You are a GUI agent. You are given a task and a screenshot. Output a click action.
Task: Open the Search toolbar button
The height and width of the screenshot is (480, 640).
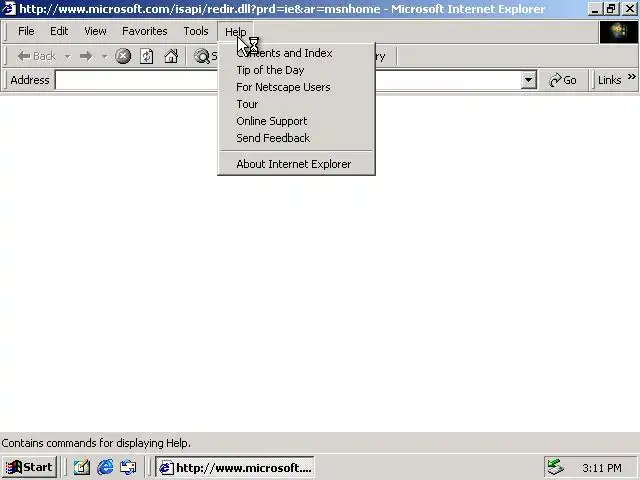pyautogui.click(x=205, y=56)
